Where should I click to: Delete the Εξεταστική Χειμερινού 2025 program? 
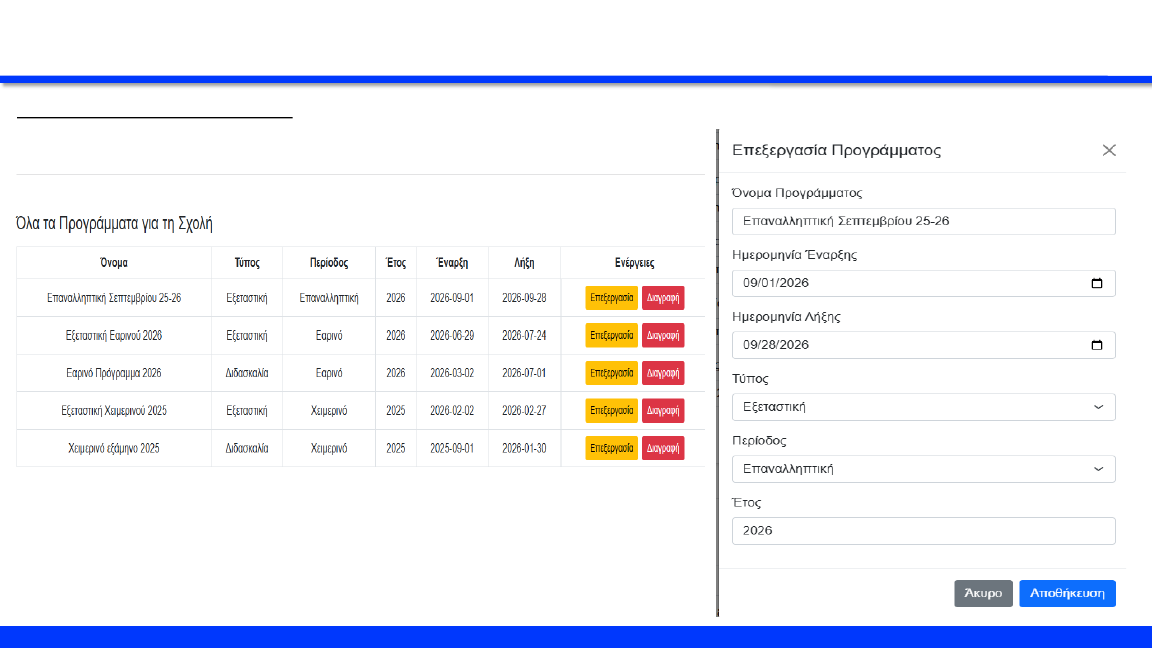tap(663, 410)
